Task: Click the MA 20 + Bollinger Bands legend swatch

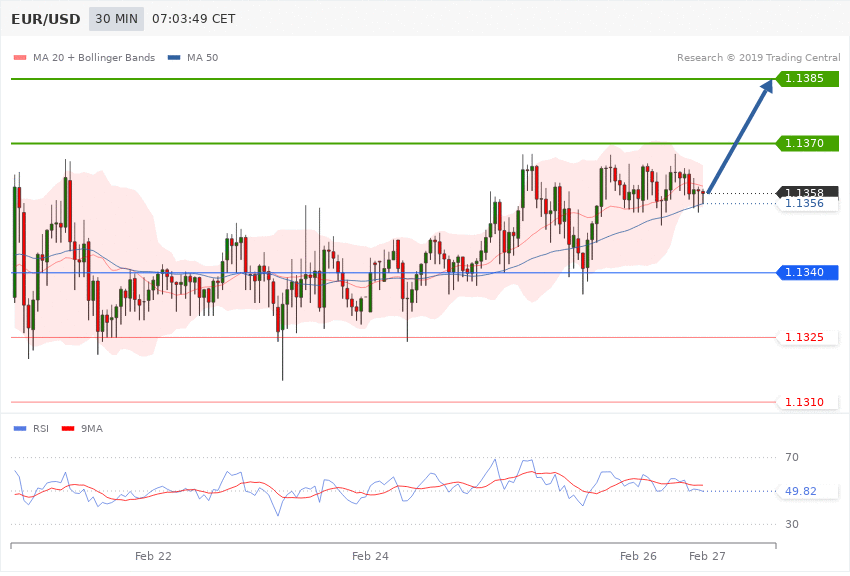Action: (x=20, y=57)
